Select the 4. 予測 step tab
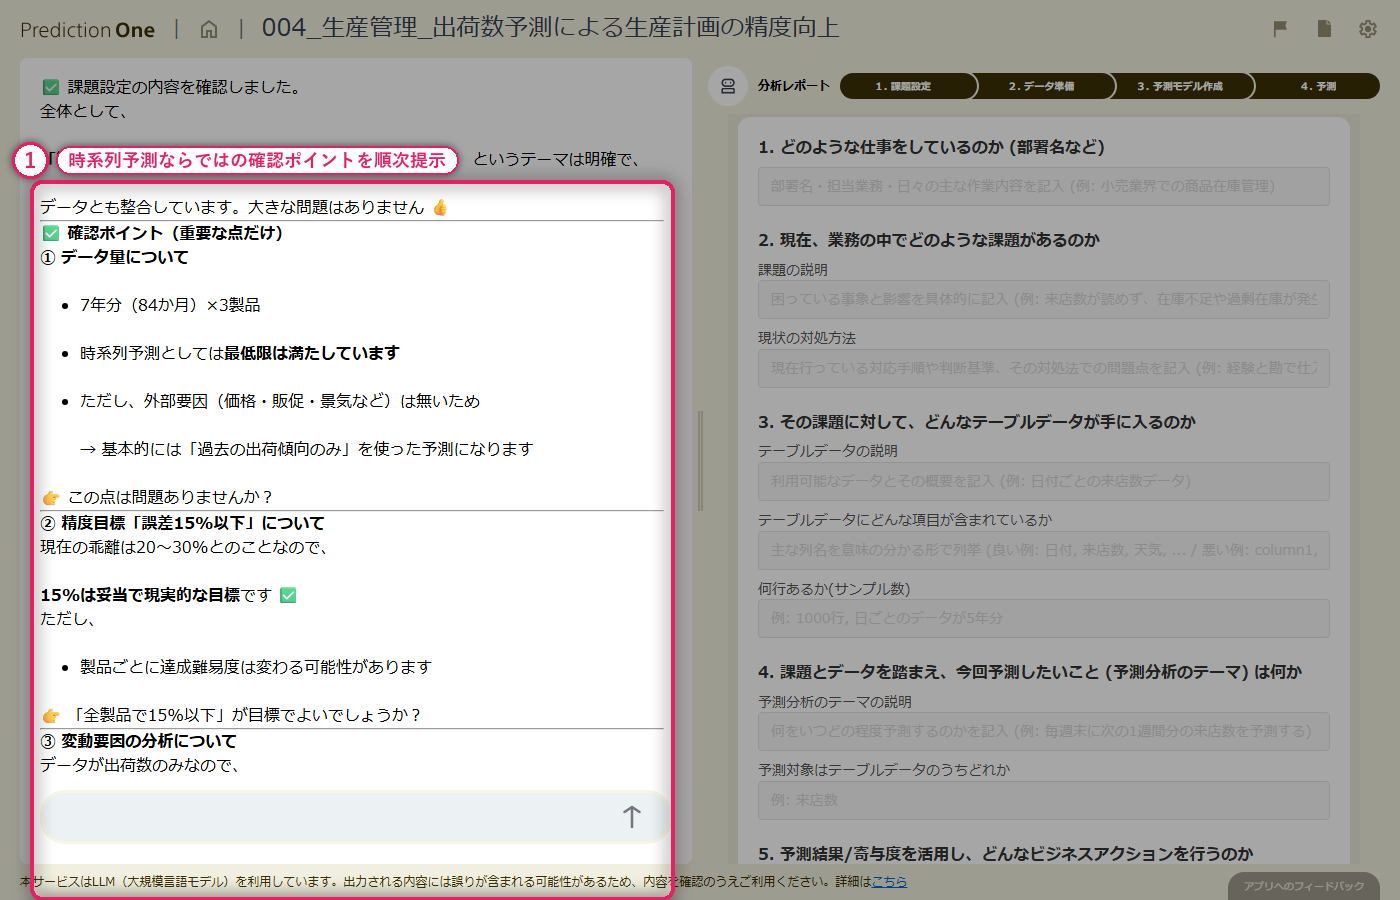Image resolution: width=1400 pixels, height=900 pixels. click(x=1317, y=86)
